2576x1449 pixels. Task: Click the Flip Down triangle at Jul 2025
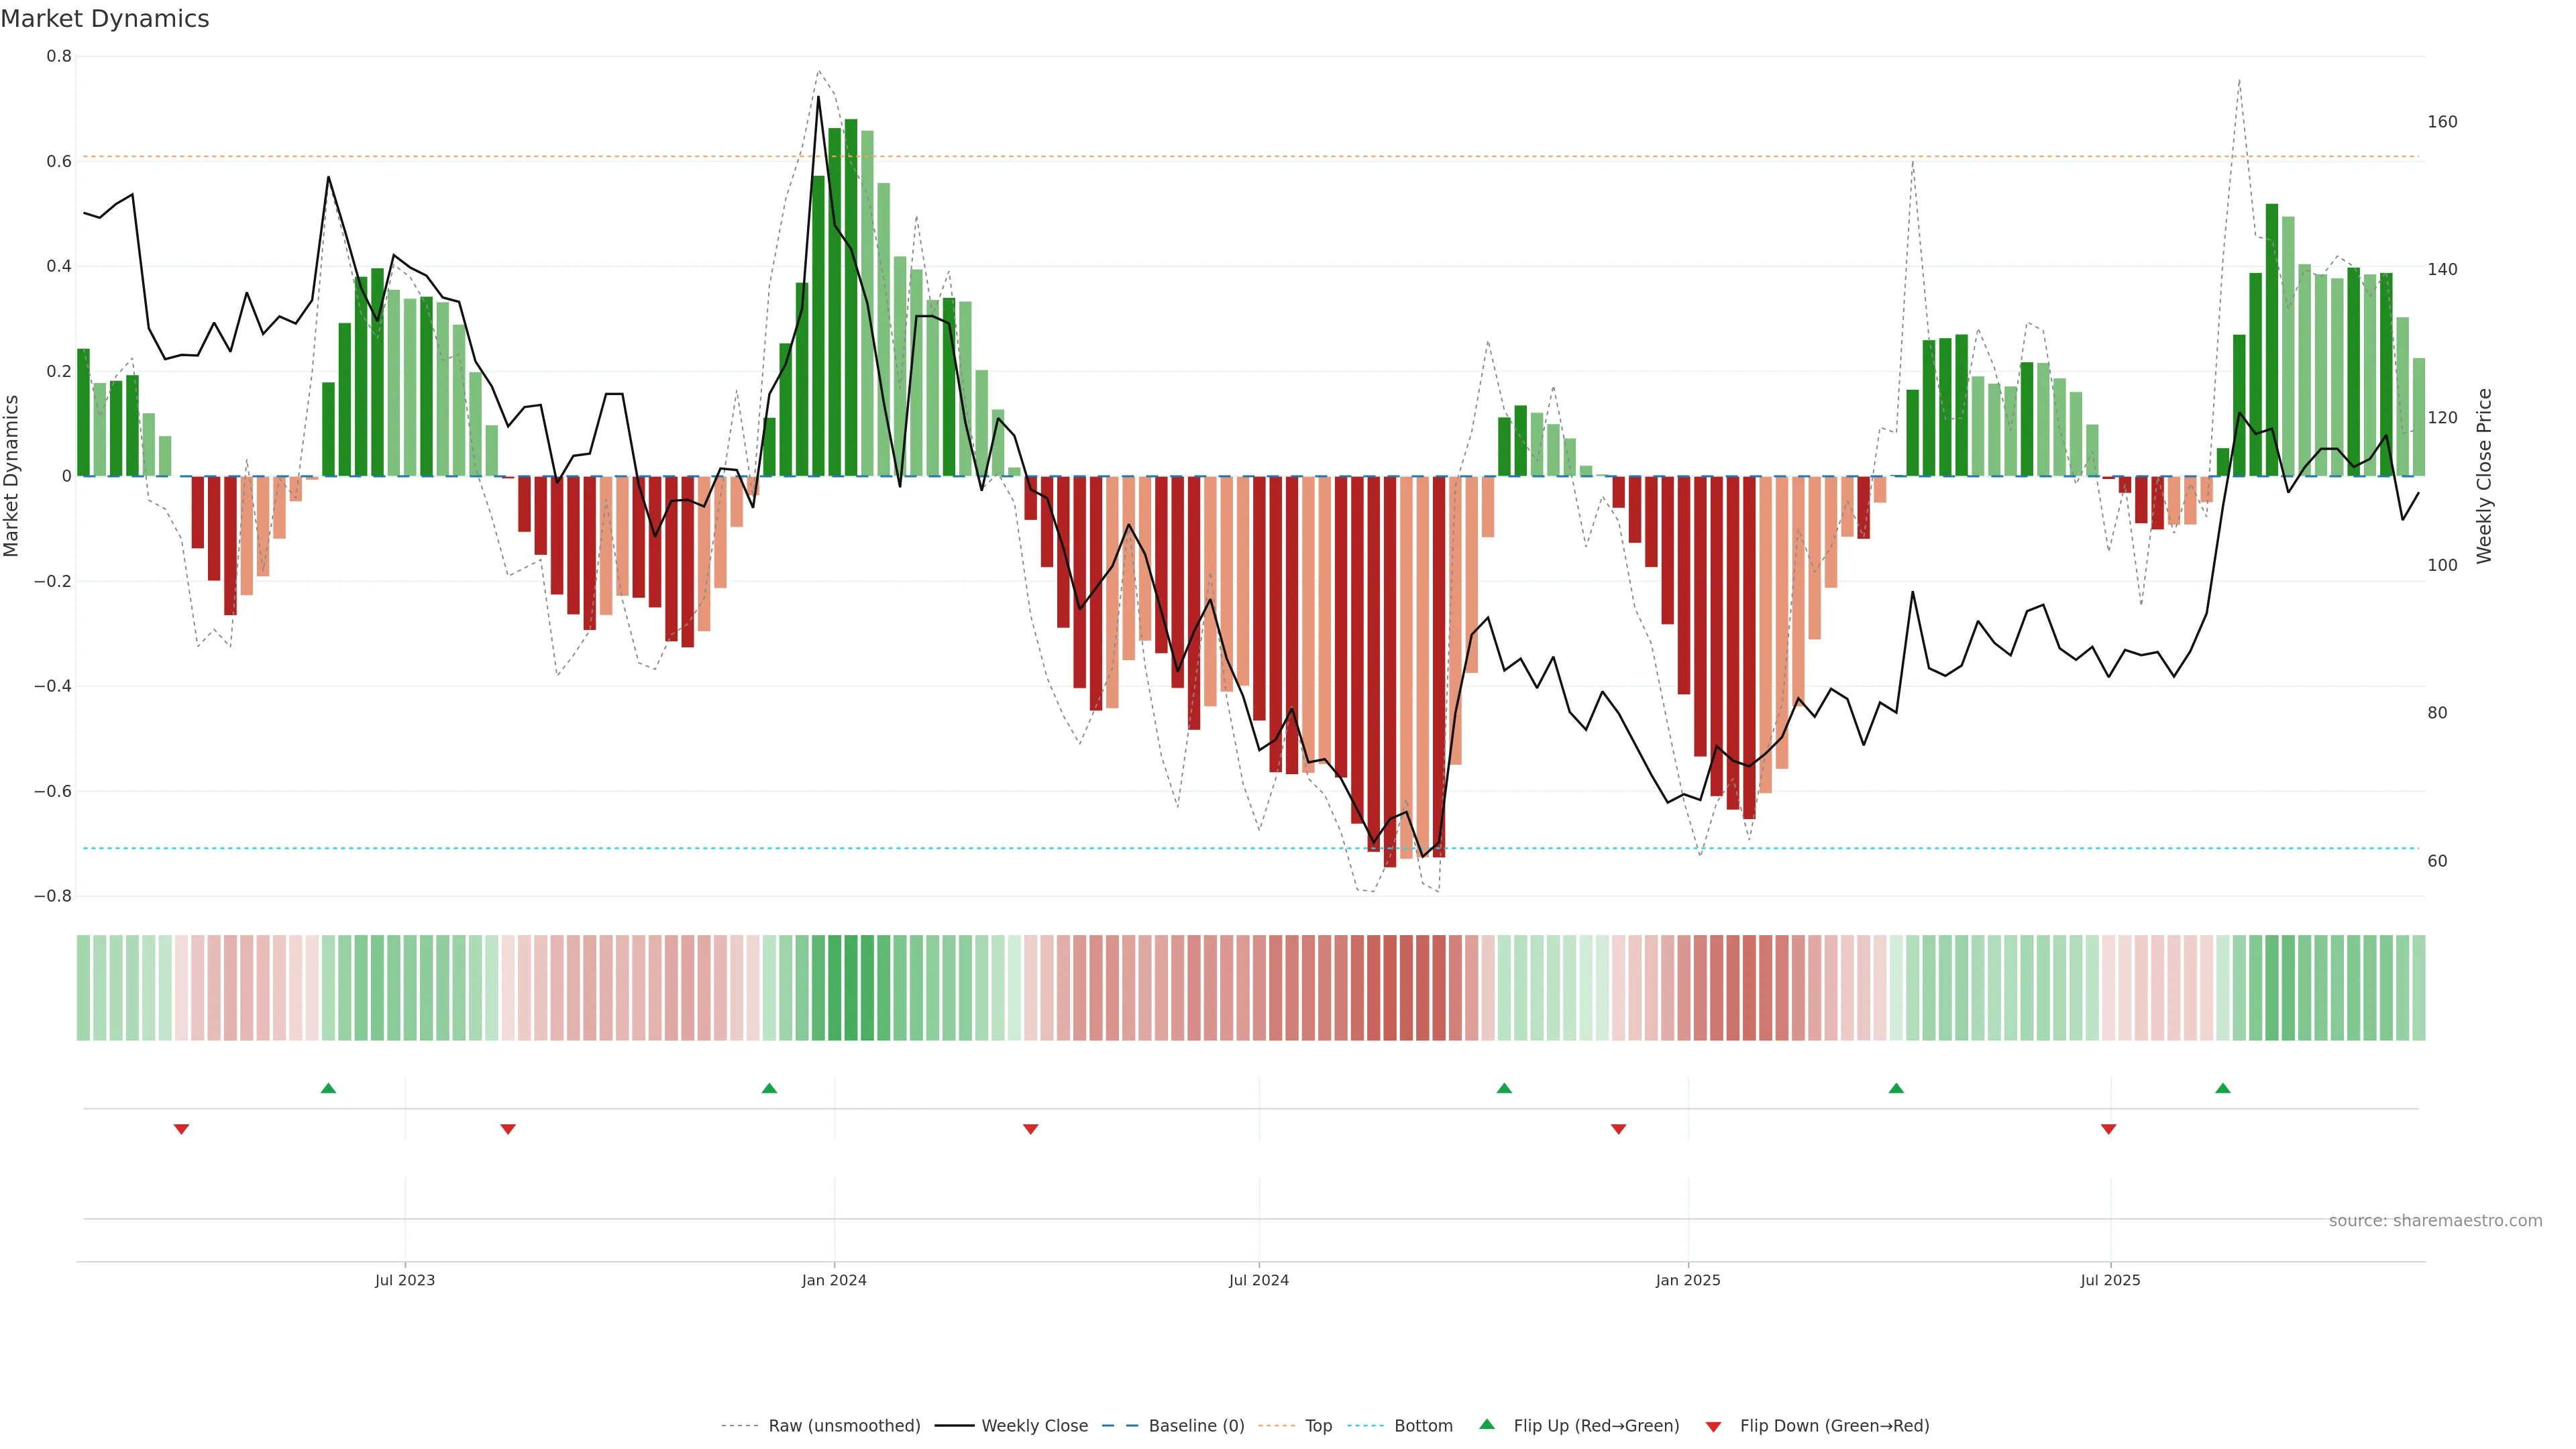[2109, 1129]
